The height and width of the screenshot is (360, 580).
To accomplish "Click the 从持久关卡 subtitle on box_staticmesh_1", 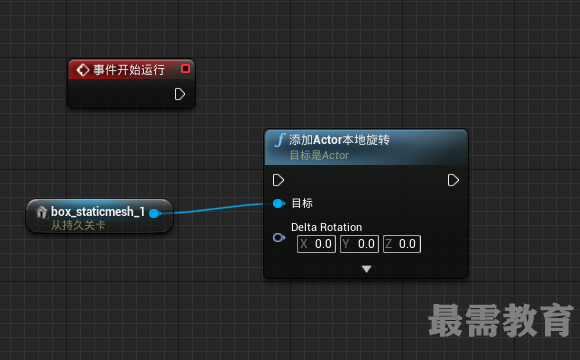I will [78, 225].
